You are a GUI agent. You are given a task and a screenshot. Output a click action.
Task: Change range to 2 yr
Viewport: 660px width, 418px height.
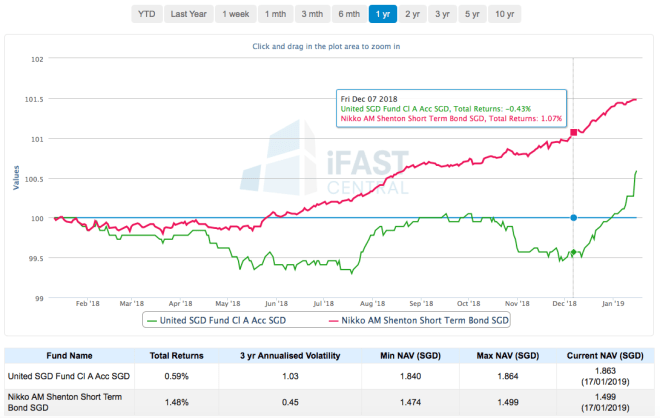click(412, 14)
